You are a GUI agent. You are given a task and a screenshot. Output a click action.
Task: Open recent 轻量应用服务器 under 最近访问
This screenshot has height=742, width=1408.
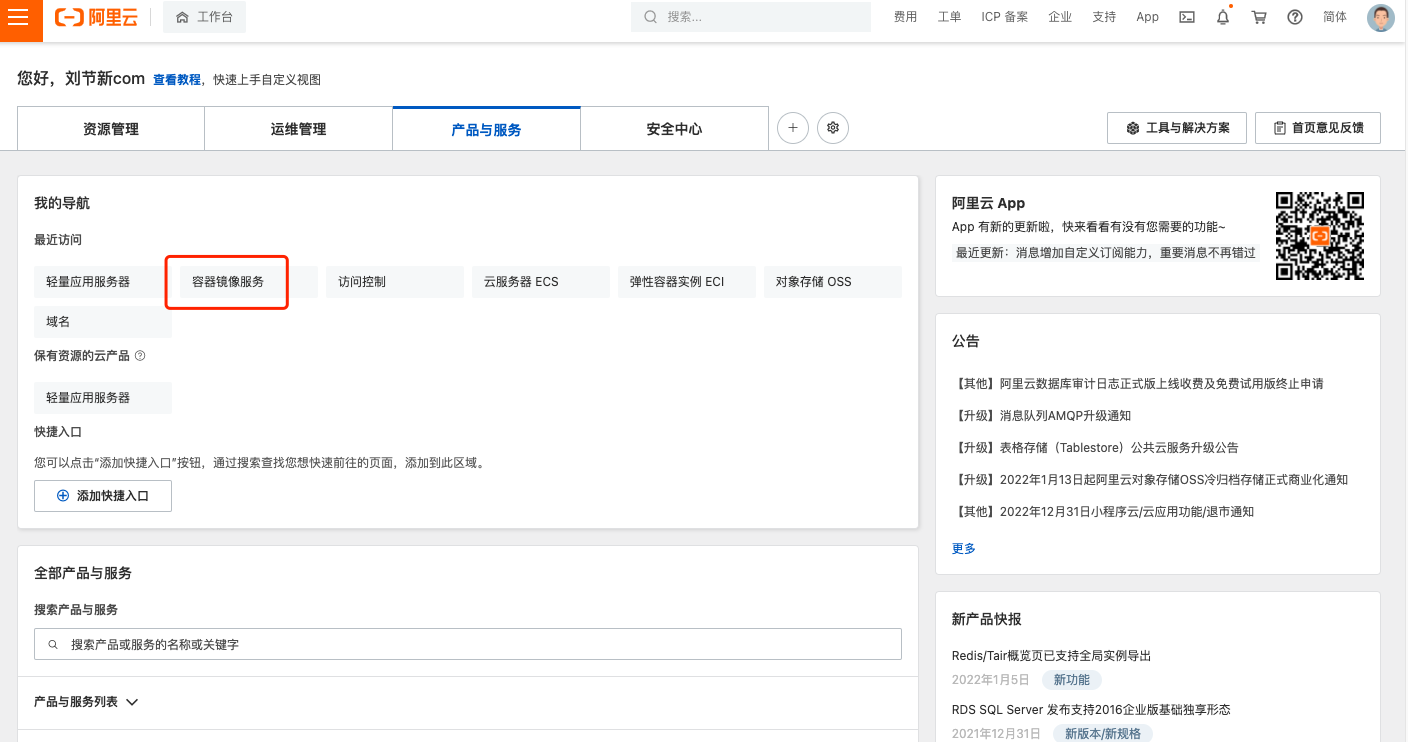[x=103, y=282]
